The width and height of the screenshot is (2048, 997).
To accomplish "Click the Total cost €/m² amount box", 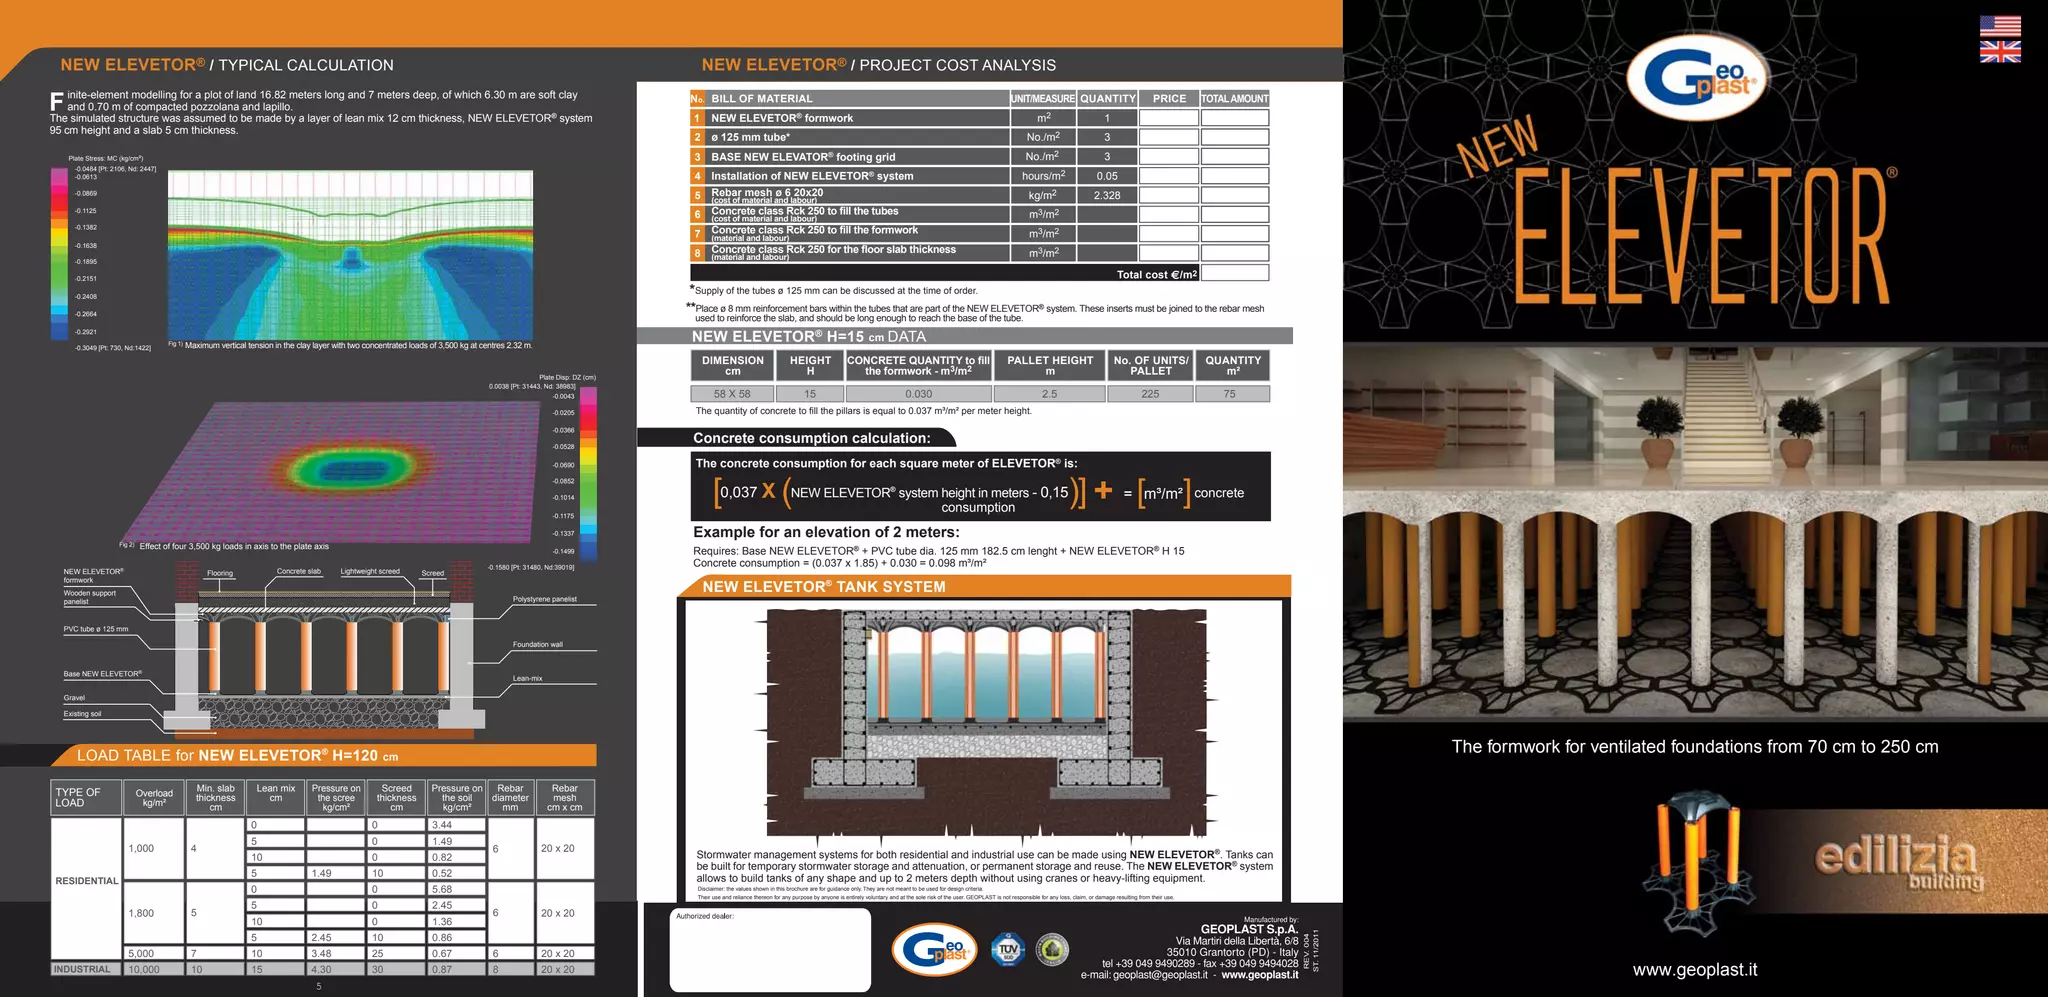I will click(x=1234, y=273).
